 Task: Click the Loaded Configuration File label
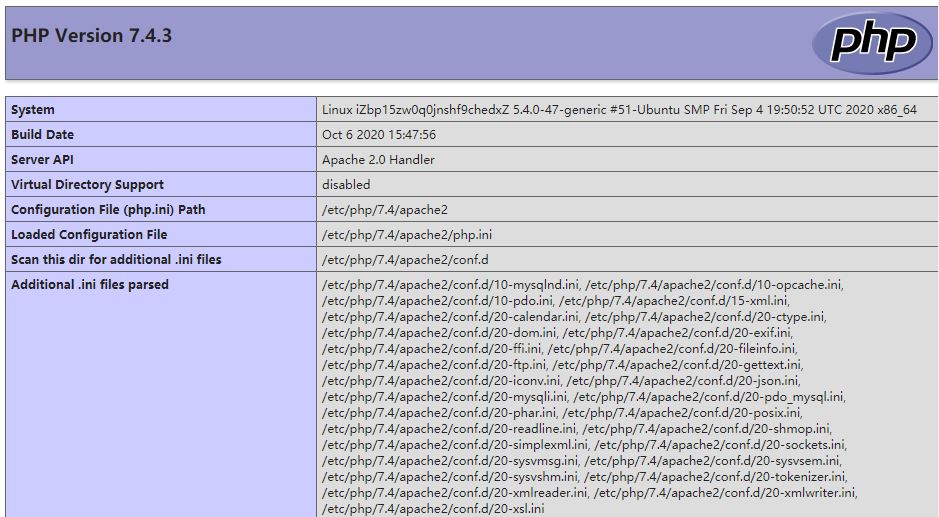click(89, 235)
